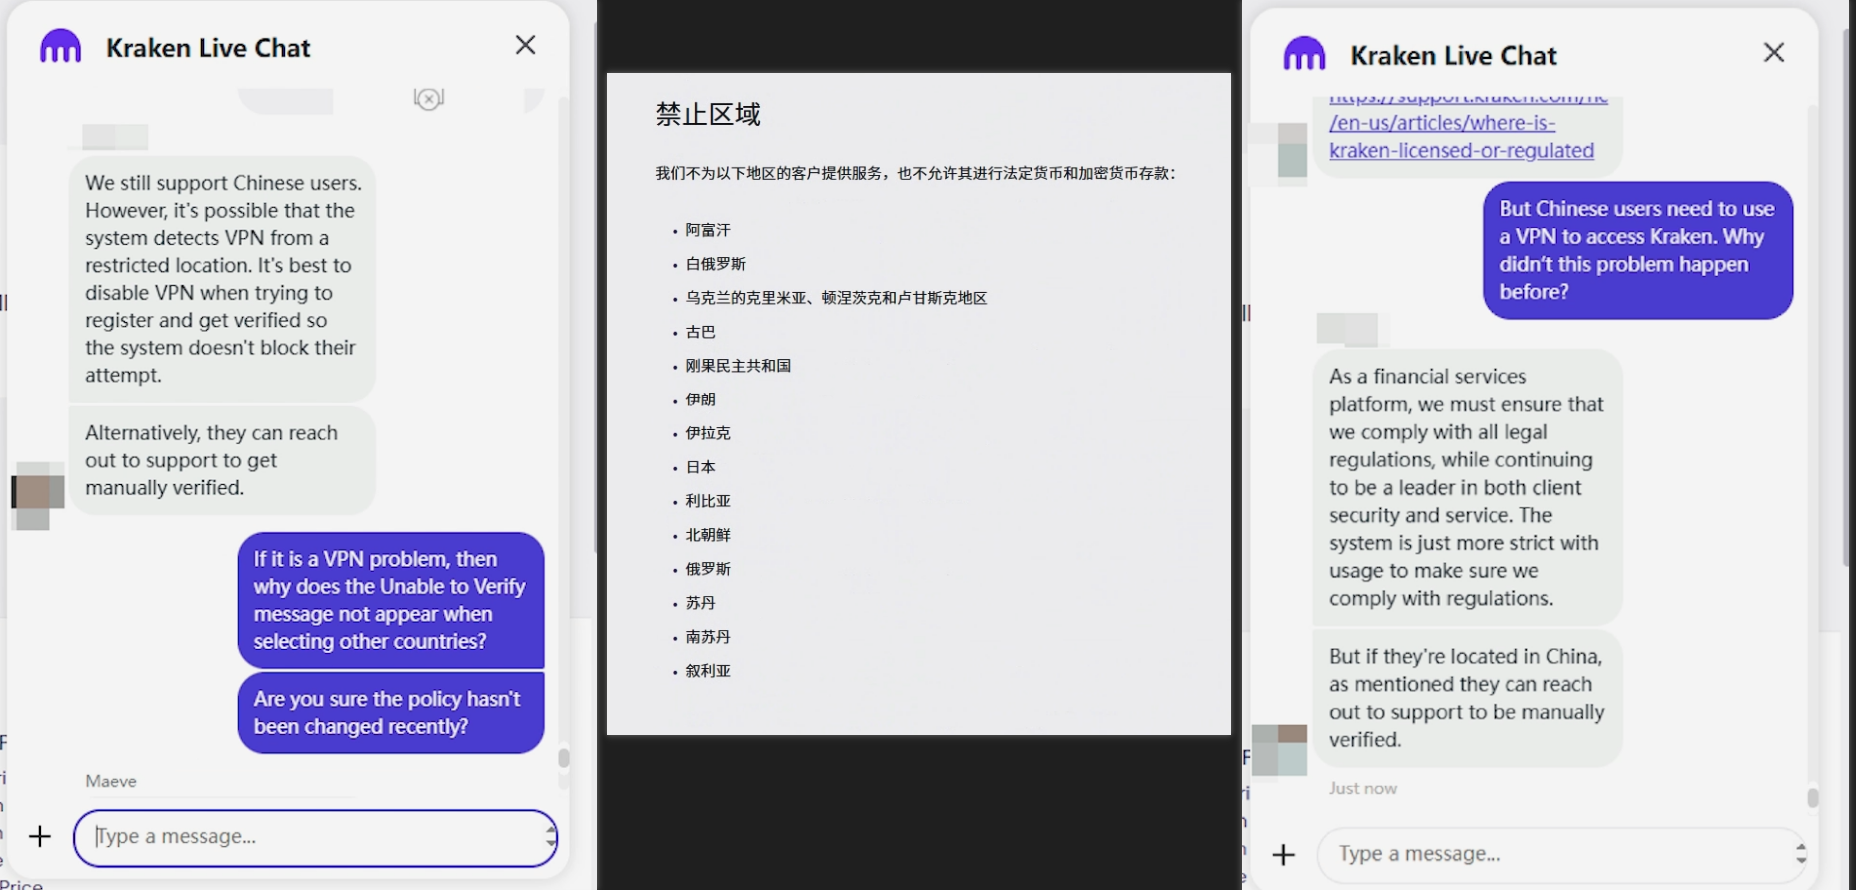Click the agent avatar beside the support link
Viewport: 1856px width, 890px height.
(x=1279, y=152)
